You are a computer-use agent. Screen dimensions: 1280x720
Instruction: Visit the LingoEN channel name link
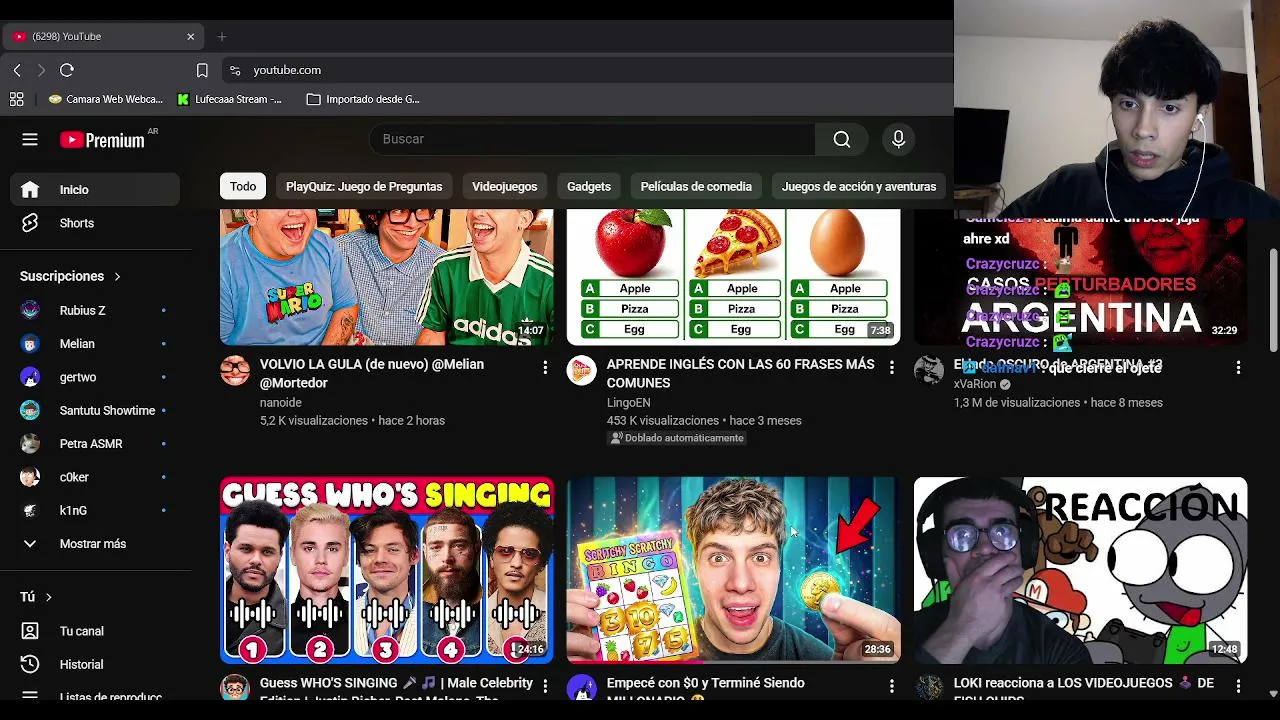coord(629,402)
